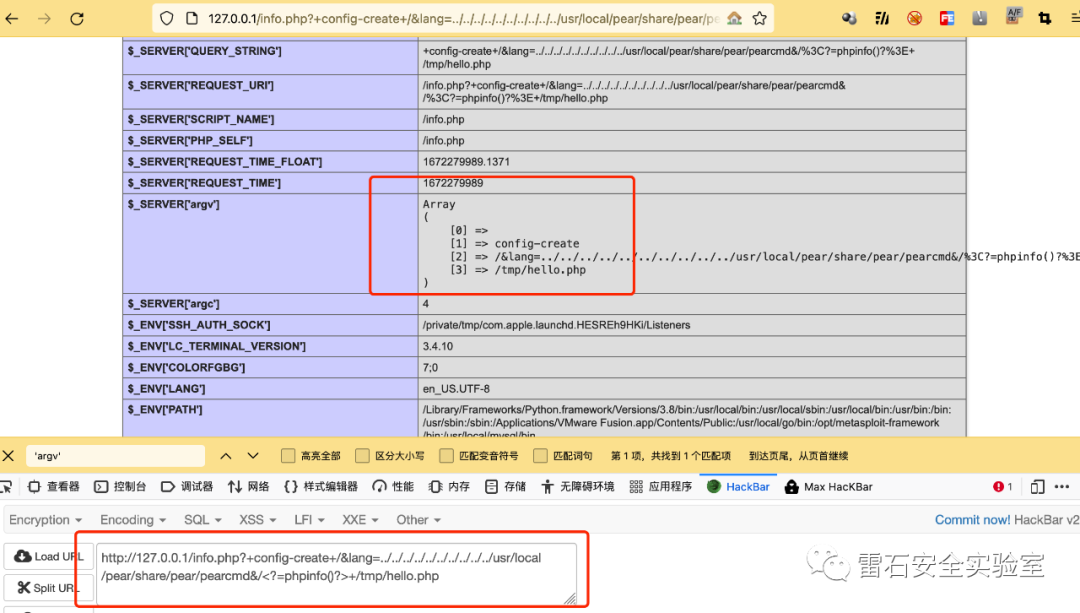
Task: Click the $_SERVER['REQUEST_TIME_FLOAT'] value 1672279989.1371
Action: (466, 162)
